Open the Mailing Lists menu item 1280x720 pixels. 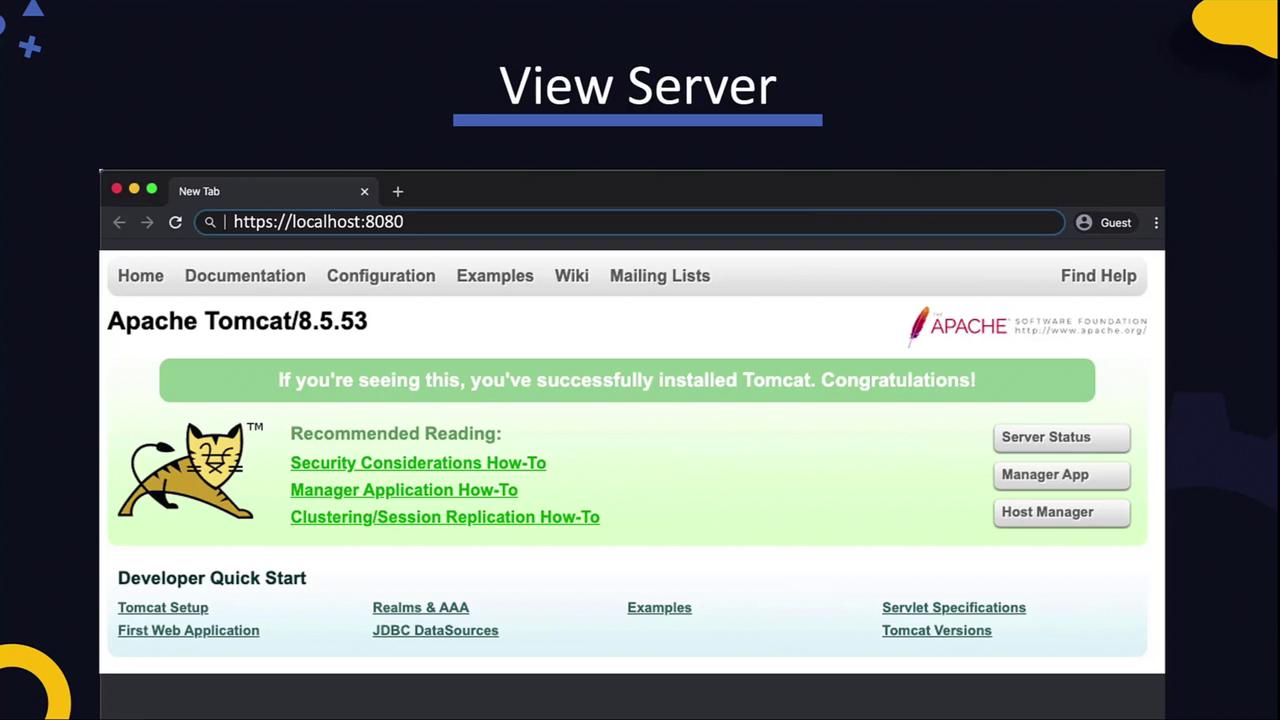click(x=660, y=276)
